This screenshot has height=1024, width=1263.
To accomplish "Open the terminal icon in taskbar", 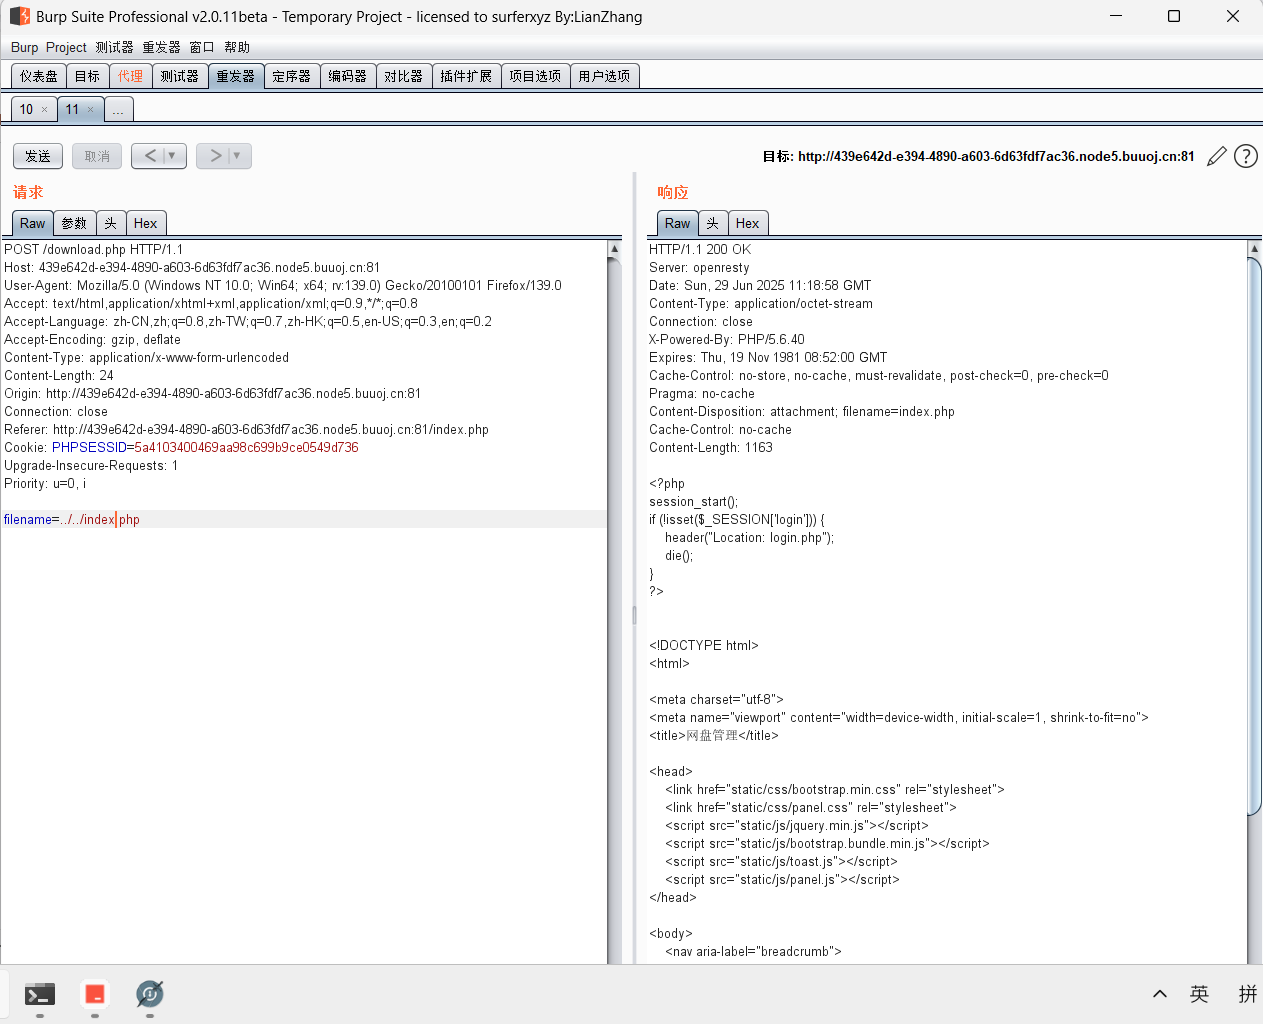I will coord(40,994).
